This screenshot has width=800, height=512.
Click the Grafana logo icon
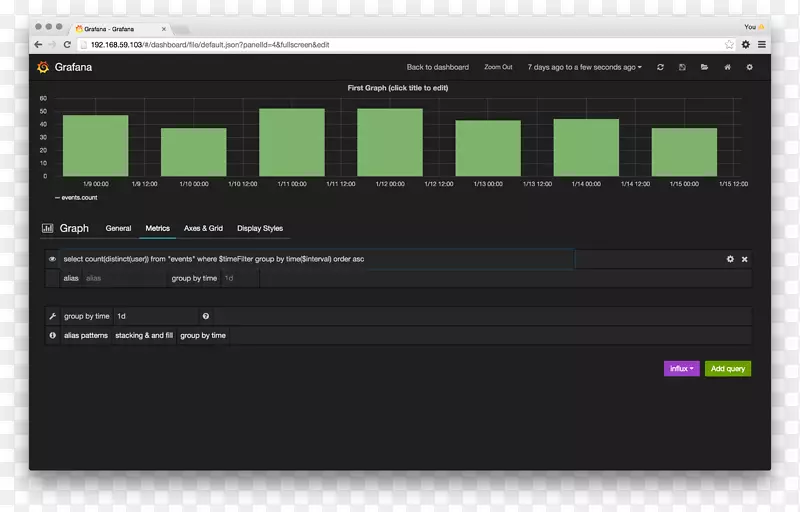coord(43,67)
